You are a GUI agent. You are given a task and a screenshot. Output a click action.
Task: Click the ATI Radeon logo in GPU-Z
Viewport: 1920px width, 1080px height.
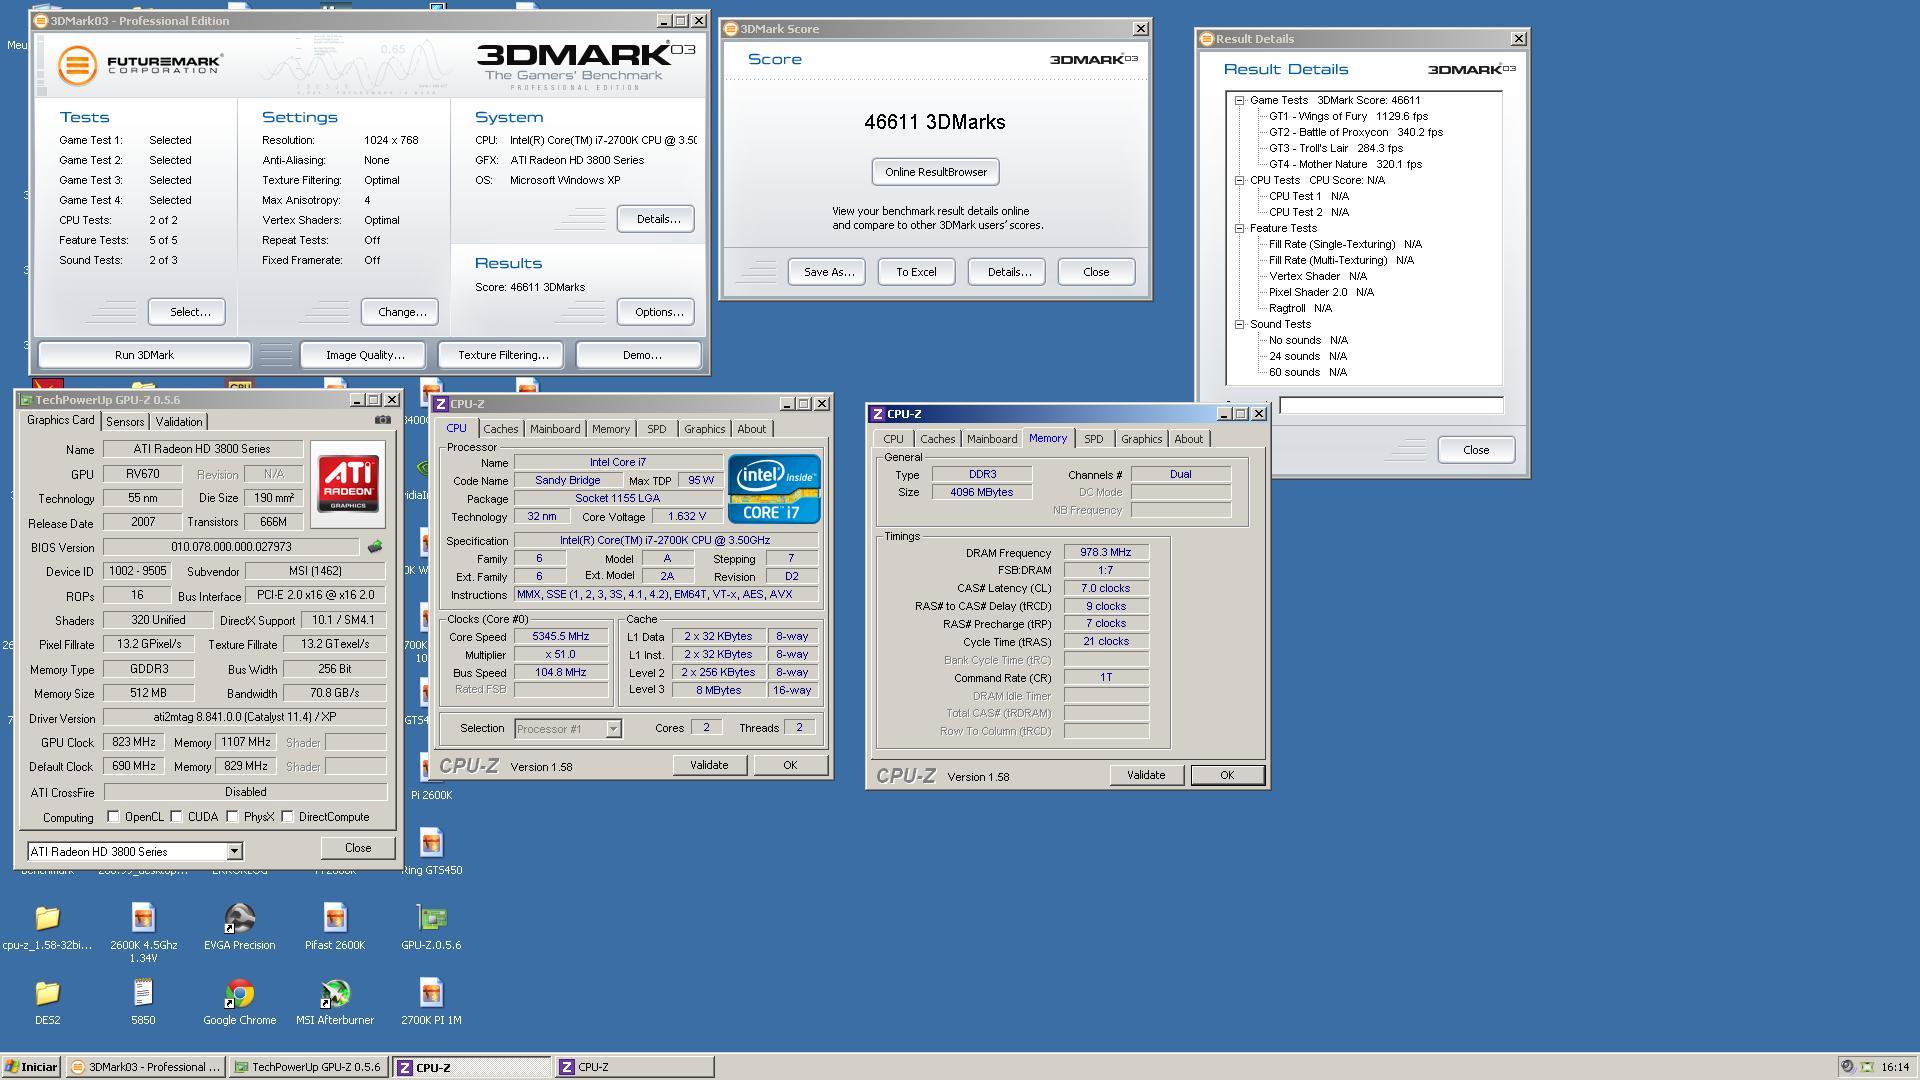348,483
